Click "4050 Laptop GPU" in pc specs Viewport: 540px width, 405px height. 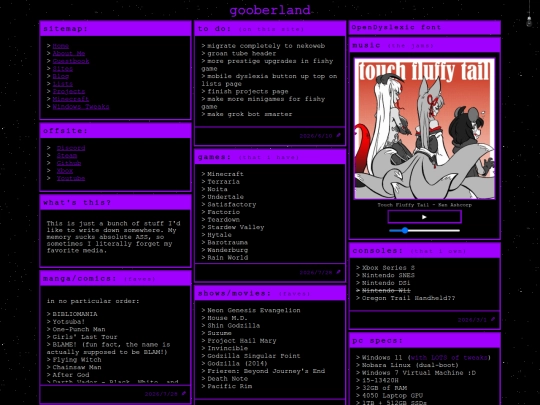point(392,395)
